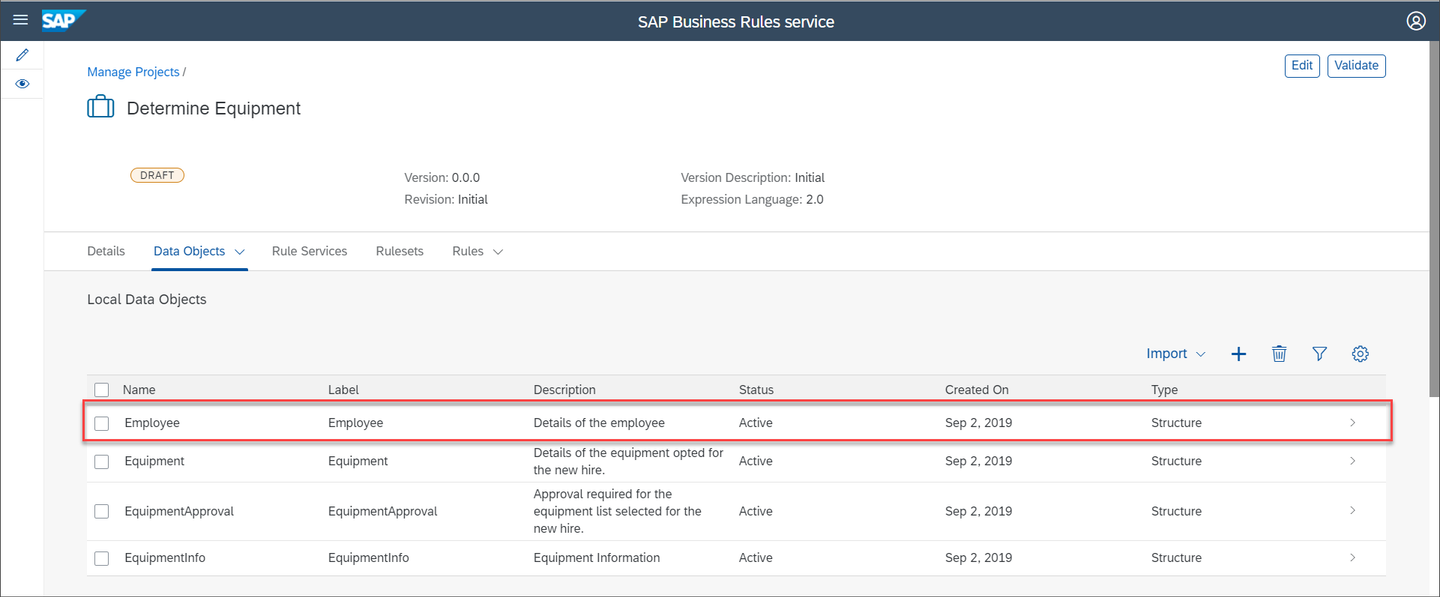The width and height of the screenshot is (1440, 597).
Task: Click the Validate button
Action: pos(1356,66)
